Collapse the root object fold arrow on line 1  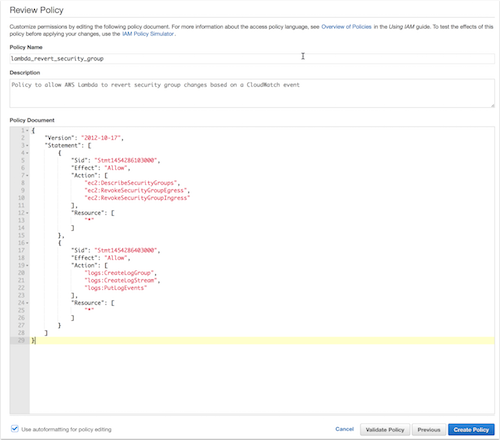pos(27,131)
